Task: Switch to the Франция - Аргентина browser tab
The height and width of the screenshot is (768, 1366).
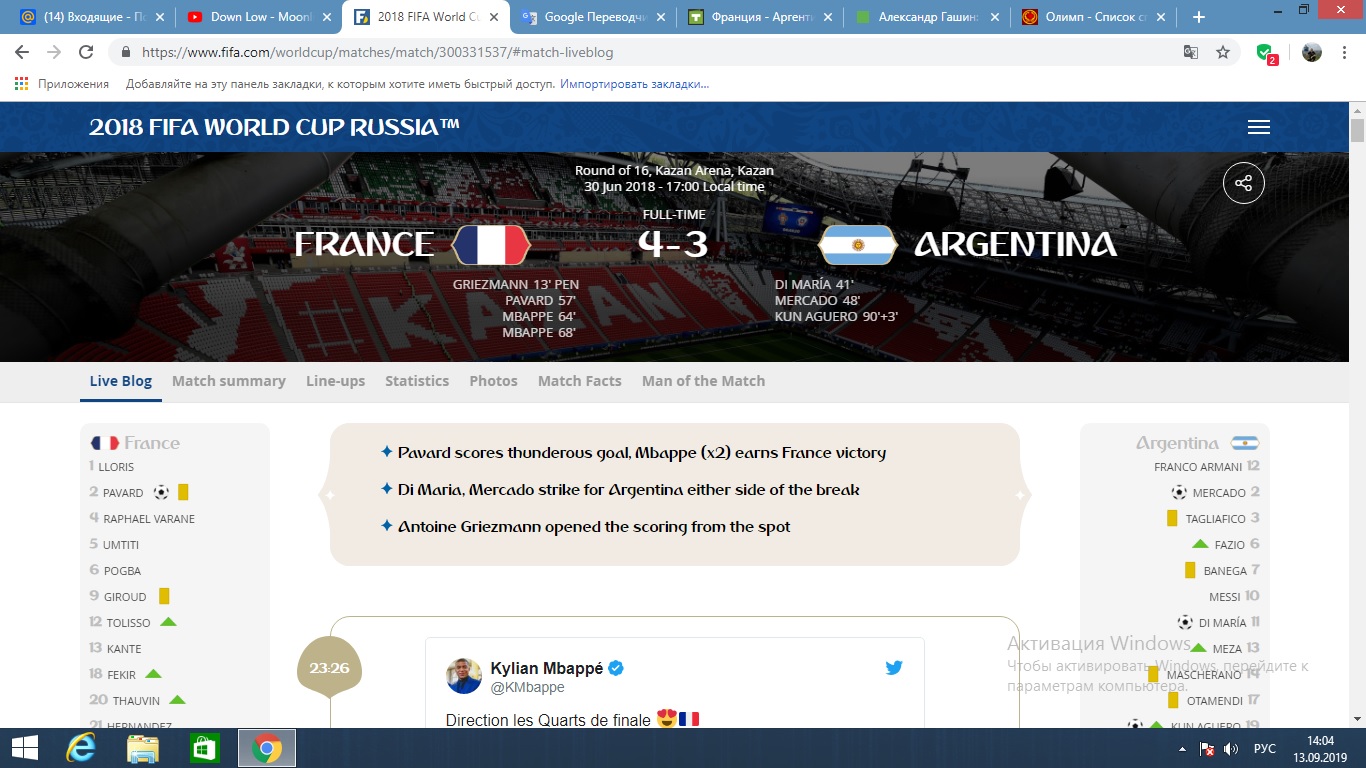Action: point(761,17)
